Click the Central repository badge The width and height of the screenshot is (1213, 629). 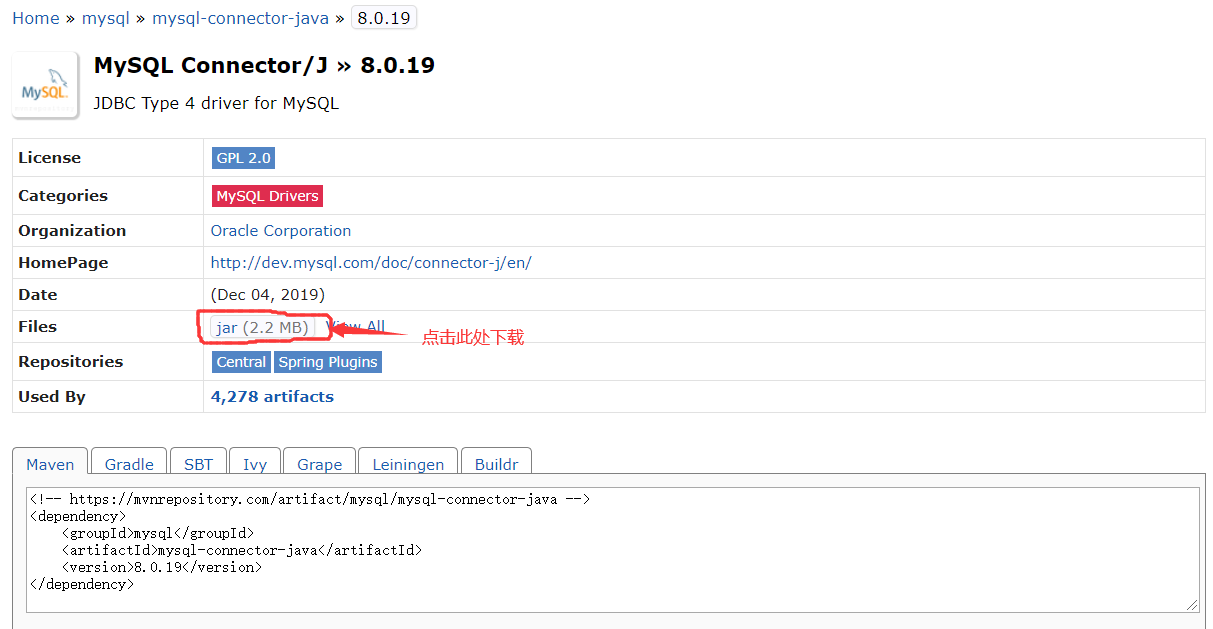(240, 361)
